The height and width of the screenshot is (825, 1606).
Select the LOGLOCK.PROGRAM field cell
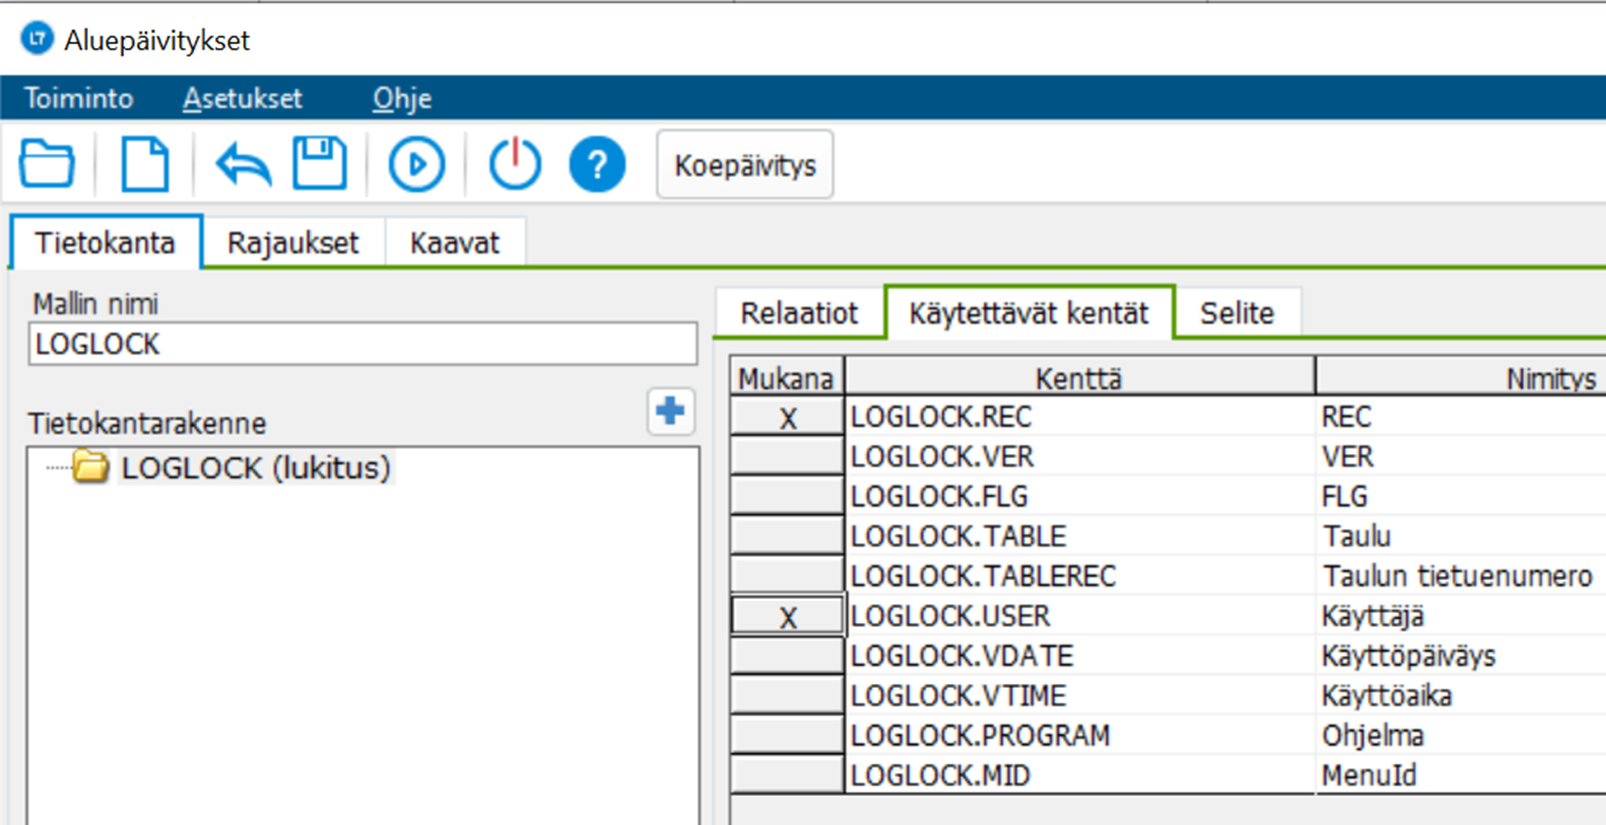1080,736
